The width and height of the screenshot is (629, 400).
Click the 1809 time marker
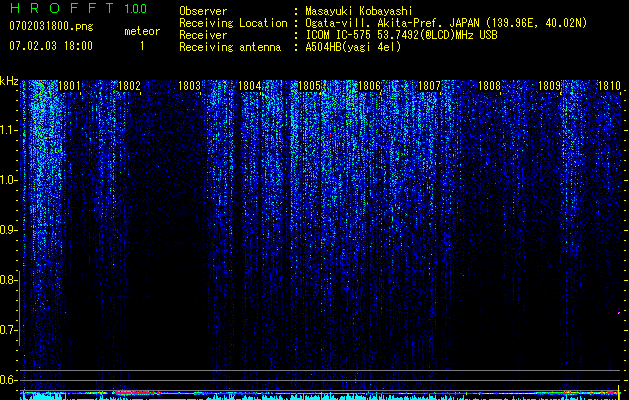[x=549, y=86]
